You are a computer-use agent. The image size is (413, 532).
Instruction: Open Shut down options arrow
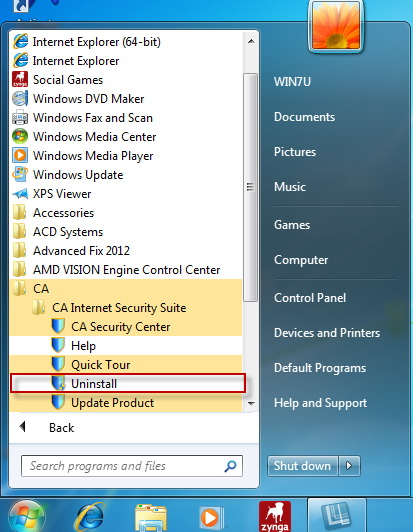pos(349,466)
